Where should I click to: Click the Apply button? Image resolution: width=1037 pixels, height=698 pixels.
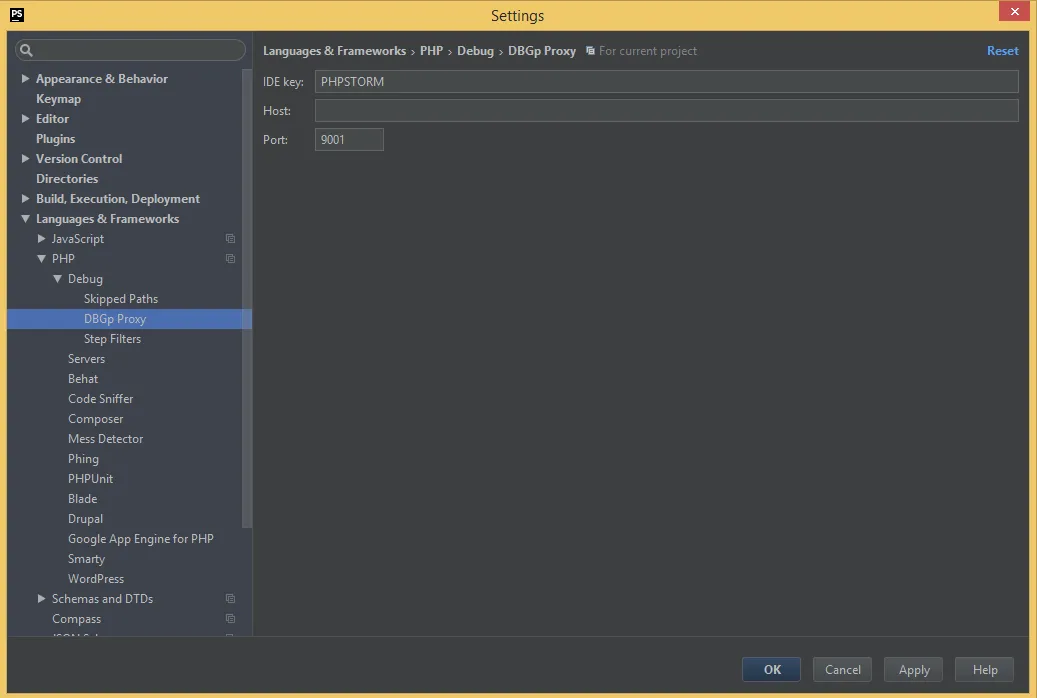coord(913,670)
